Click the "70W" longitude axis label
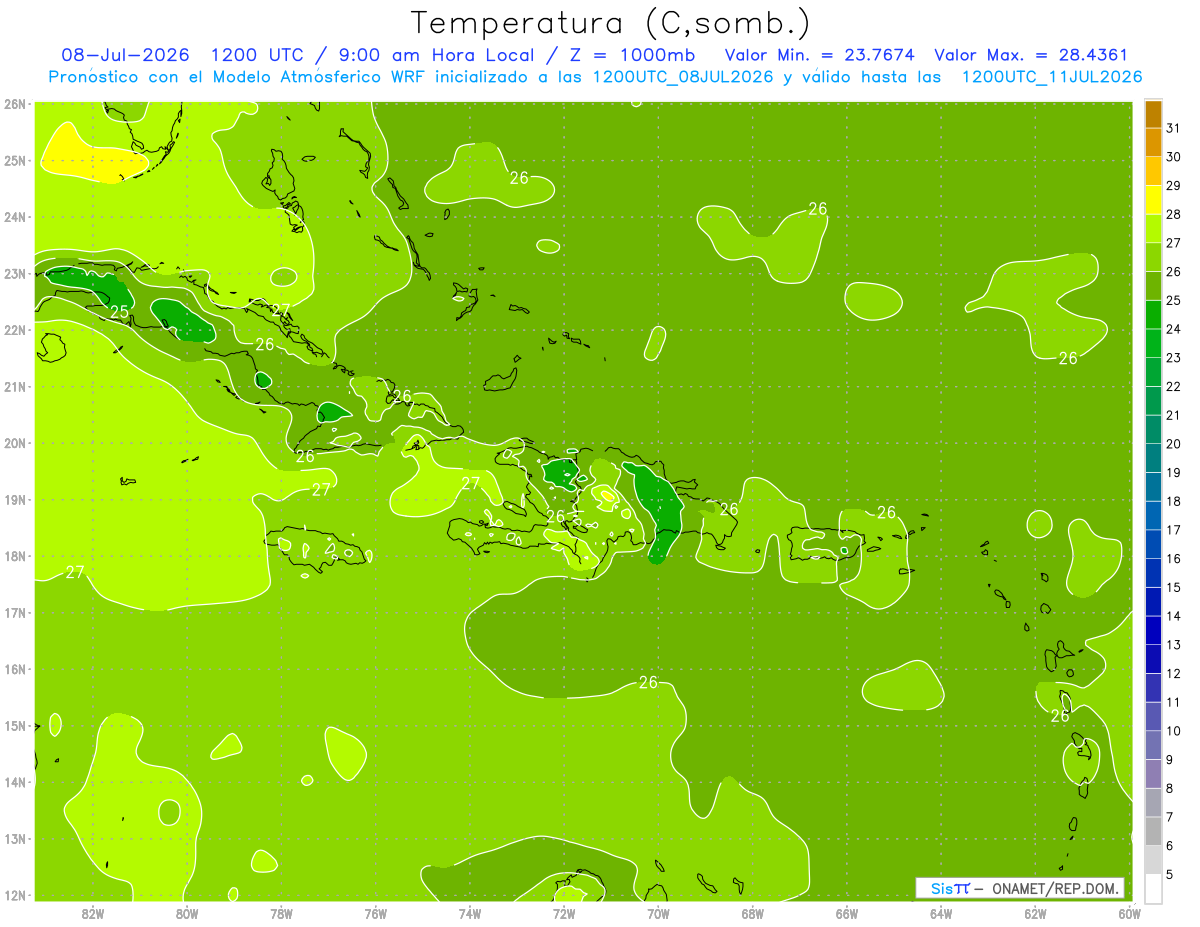1200x927 pixels. 658,913
